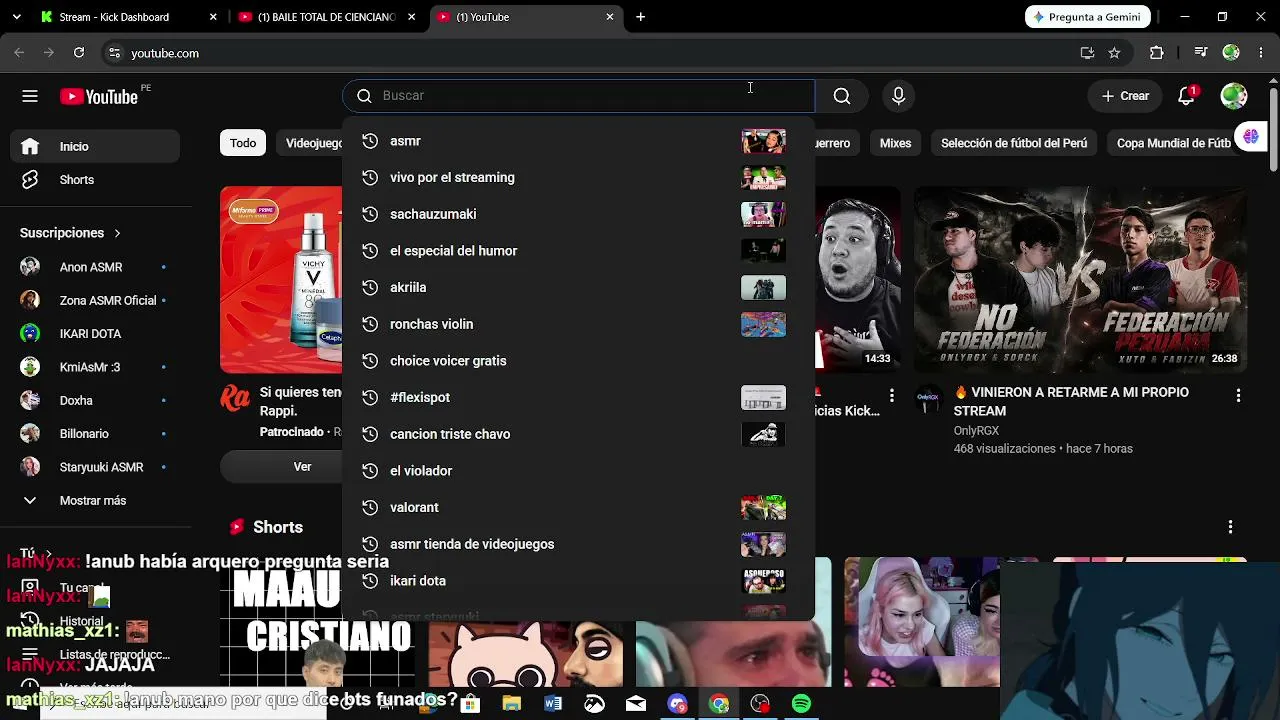The height and width of the screenshot is (720, 1280).
Task: Select 'asmr tienda de videojuegos' suggestion
Action: [x=578, y=544]
